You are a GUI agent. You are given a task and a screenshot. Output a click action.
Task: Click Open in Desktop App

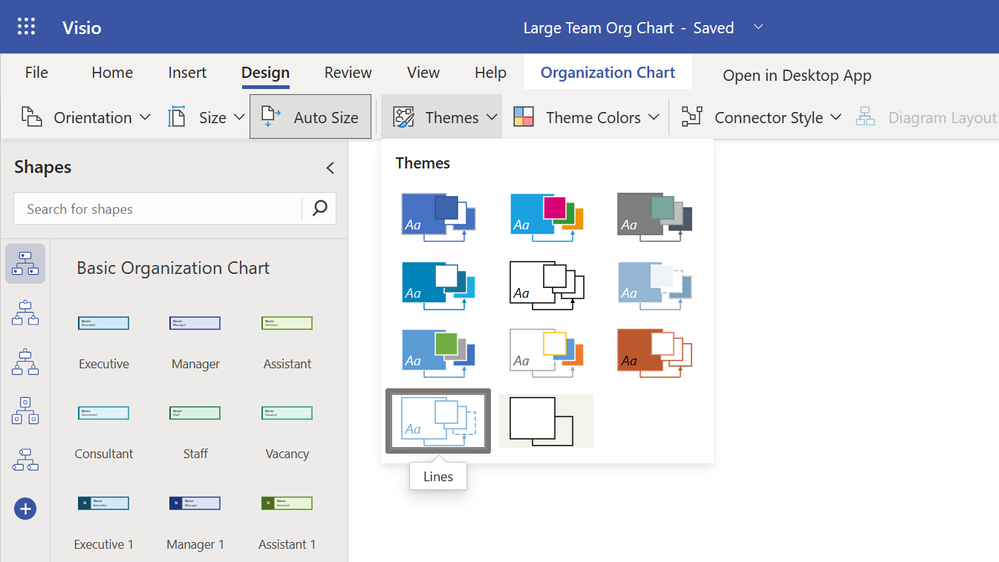coord(797,75)
